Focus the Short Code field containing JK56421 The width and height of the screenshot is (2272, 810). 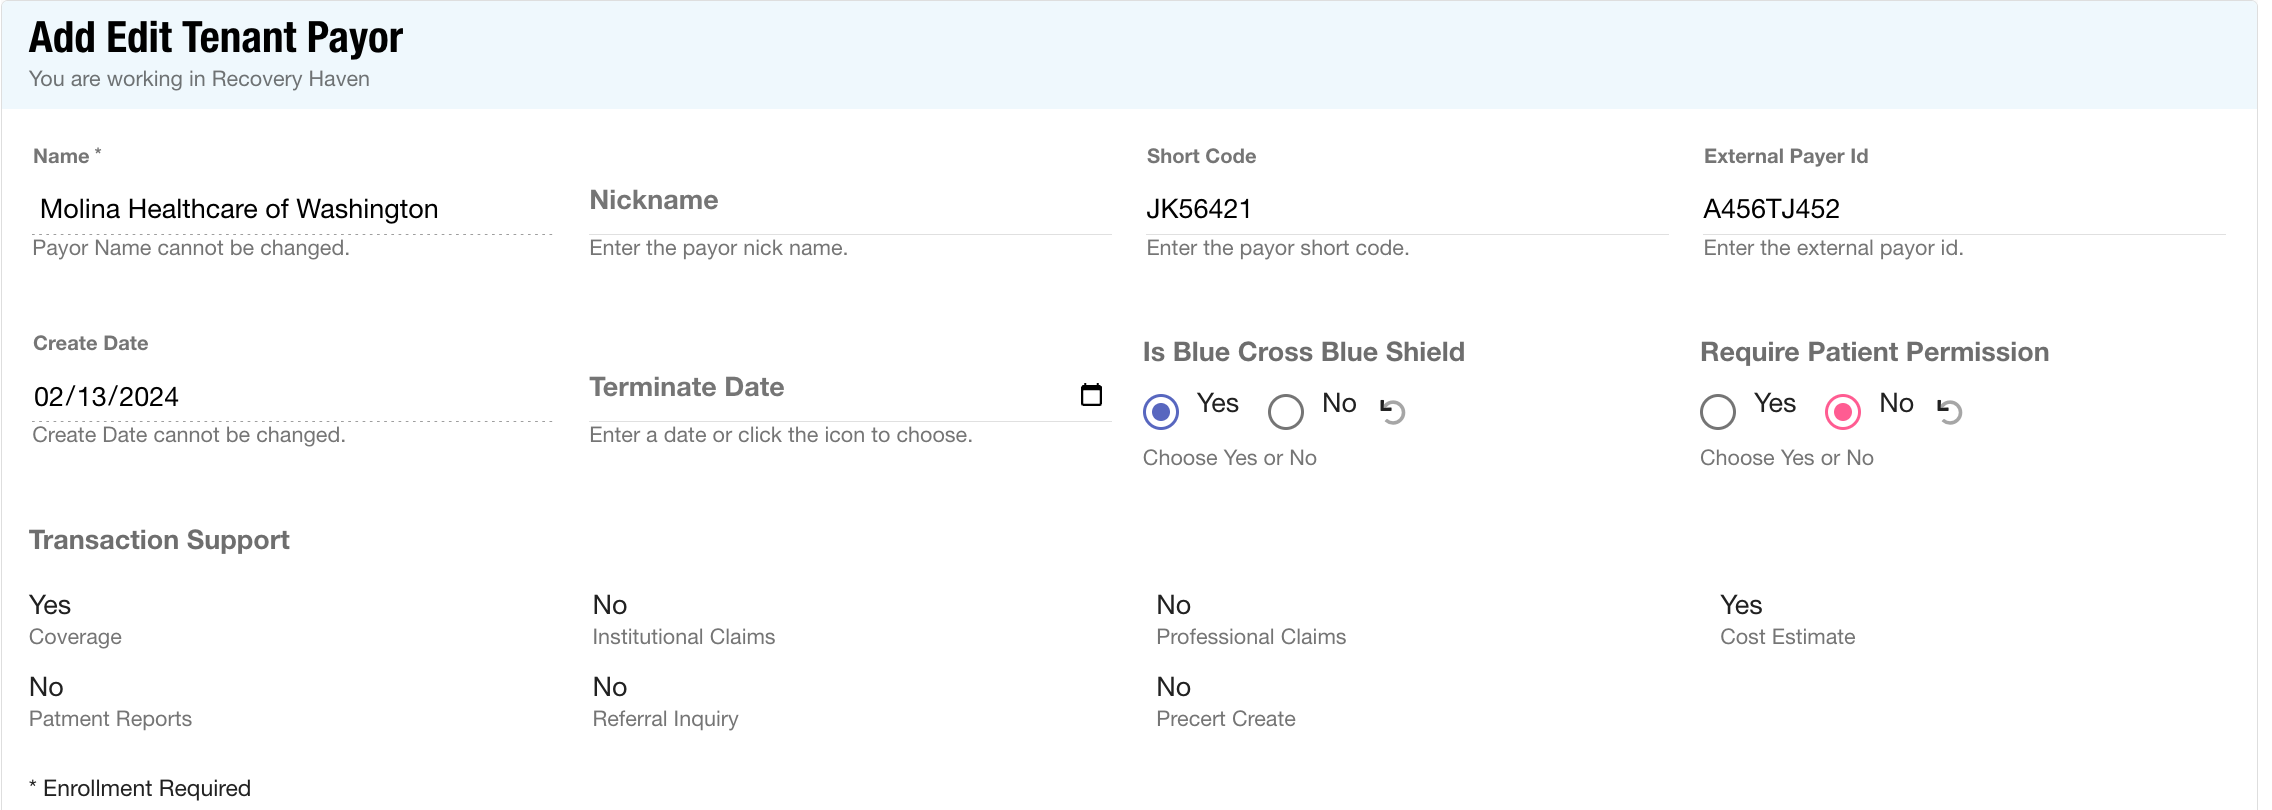(x=1405, y=209)
